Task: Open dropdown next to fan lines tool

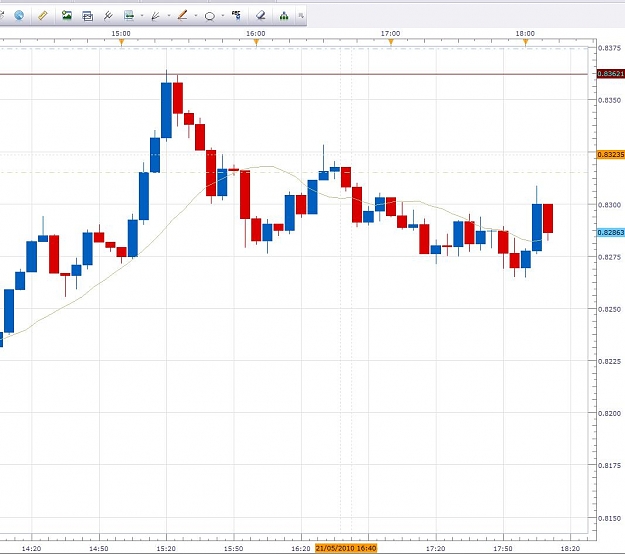Action: click(169, 16)
